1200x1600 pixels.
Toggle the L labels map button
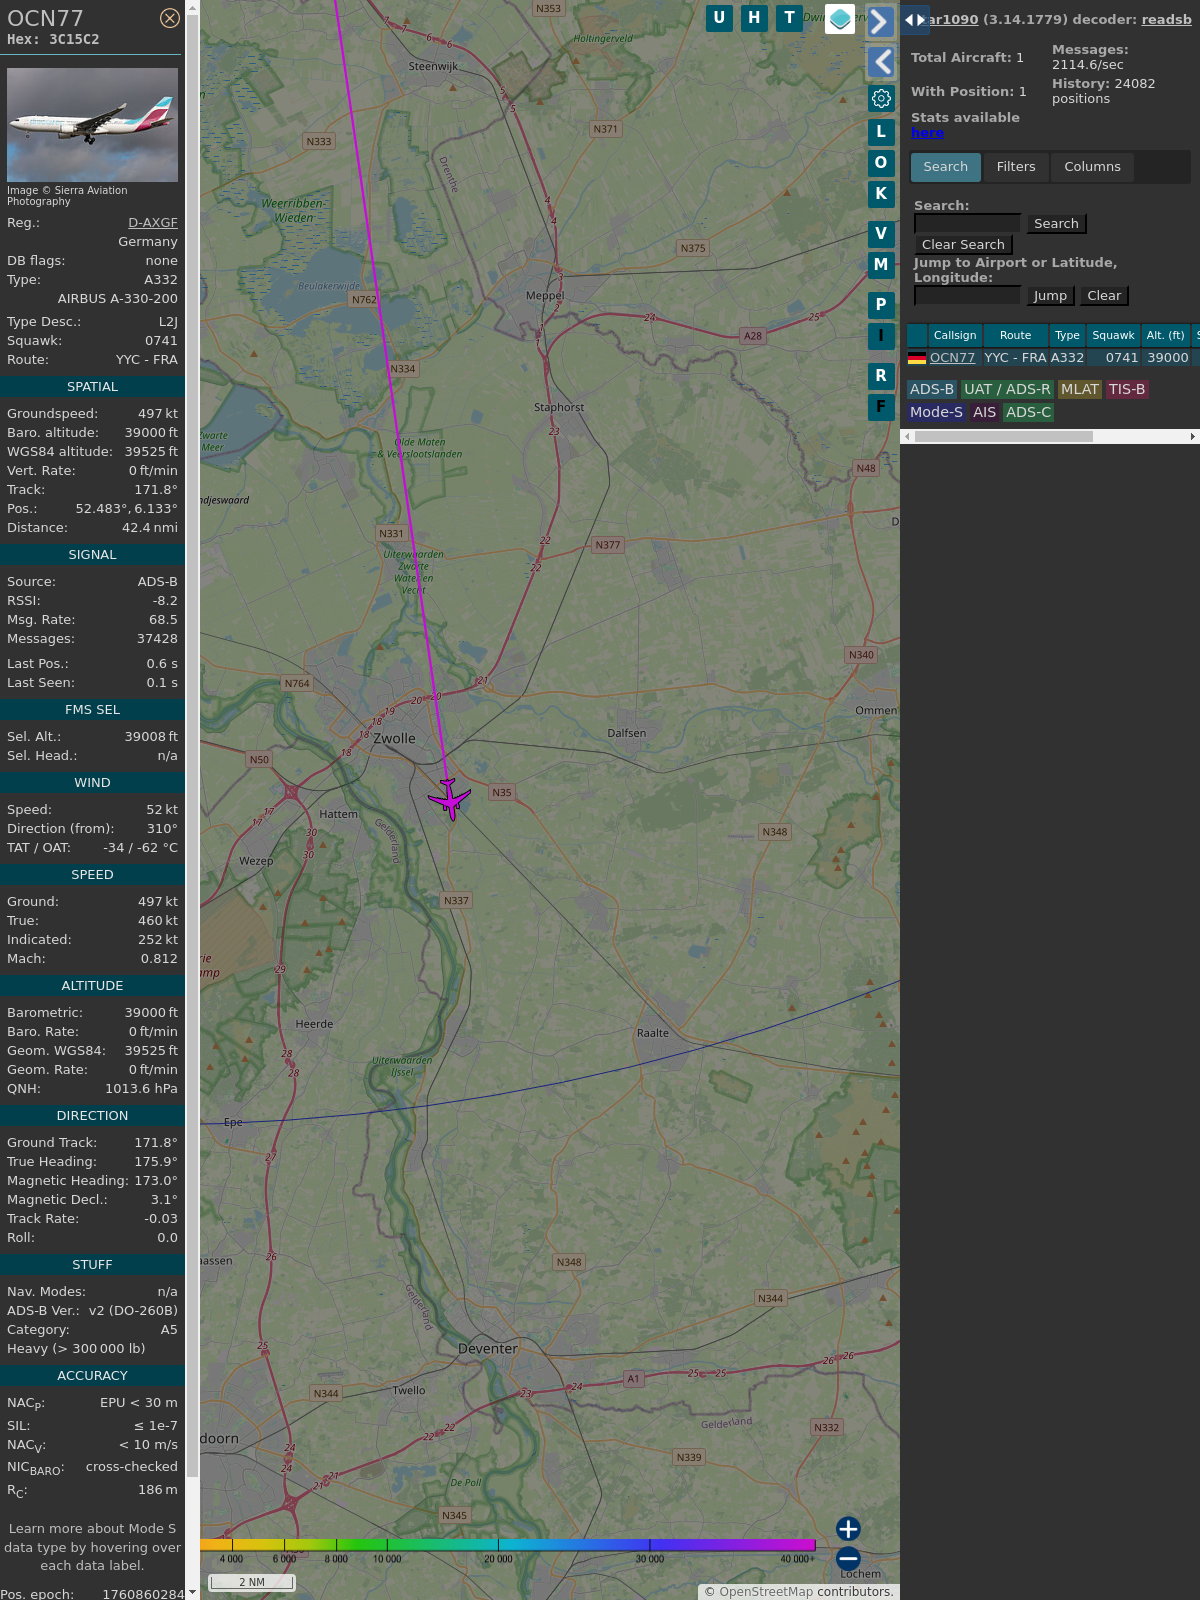click(881, 132)
